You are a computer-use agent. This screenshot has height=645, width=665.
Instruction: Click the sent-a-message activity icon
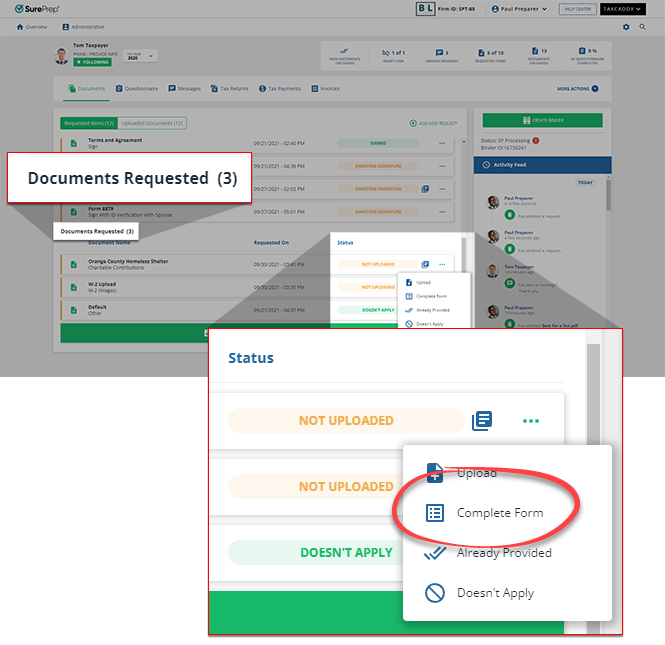pos(510,283)
